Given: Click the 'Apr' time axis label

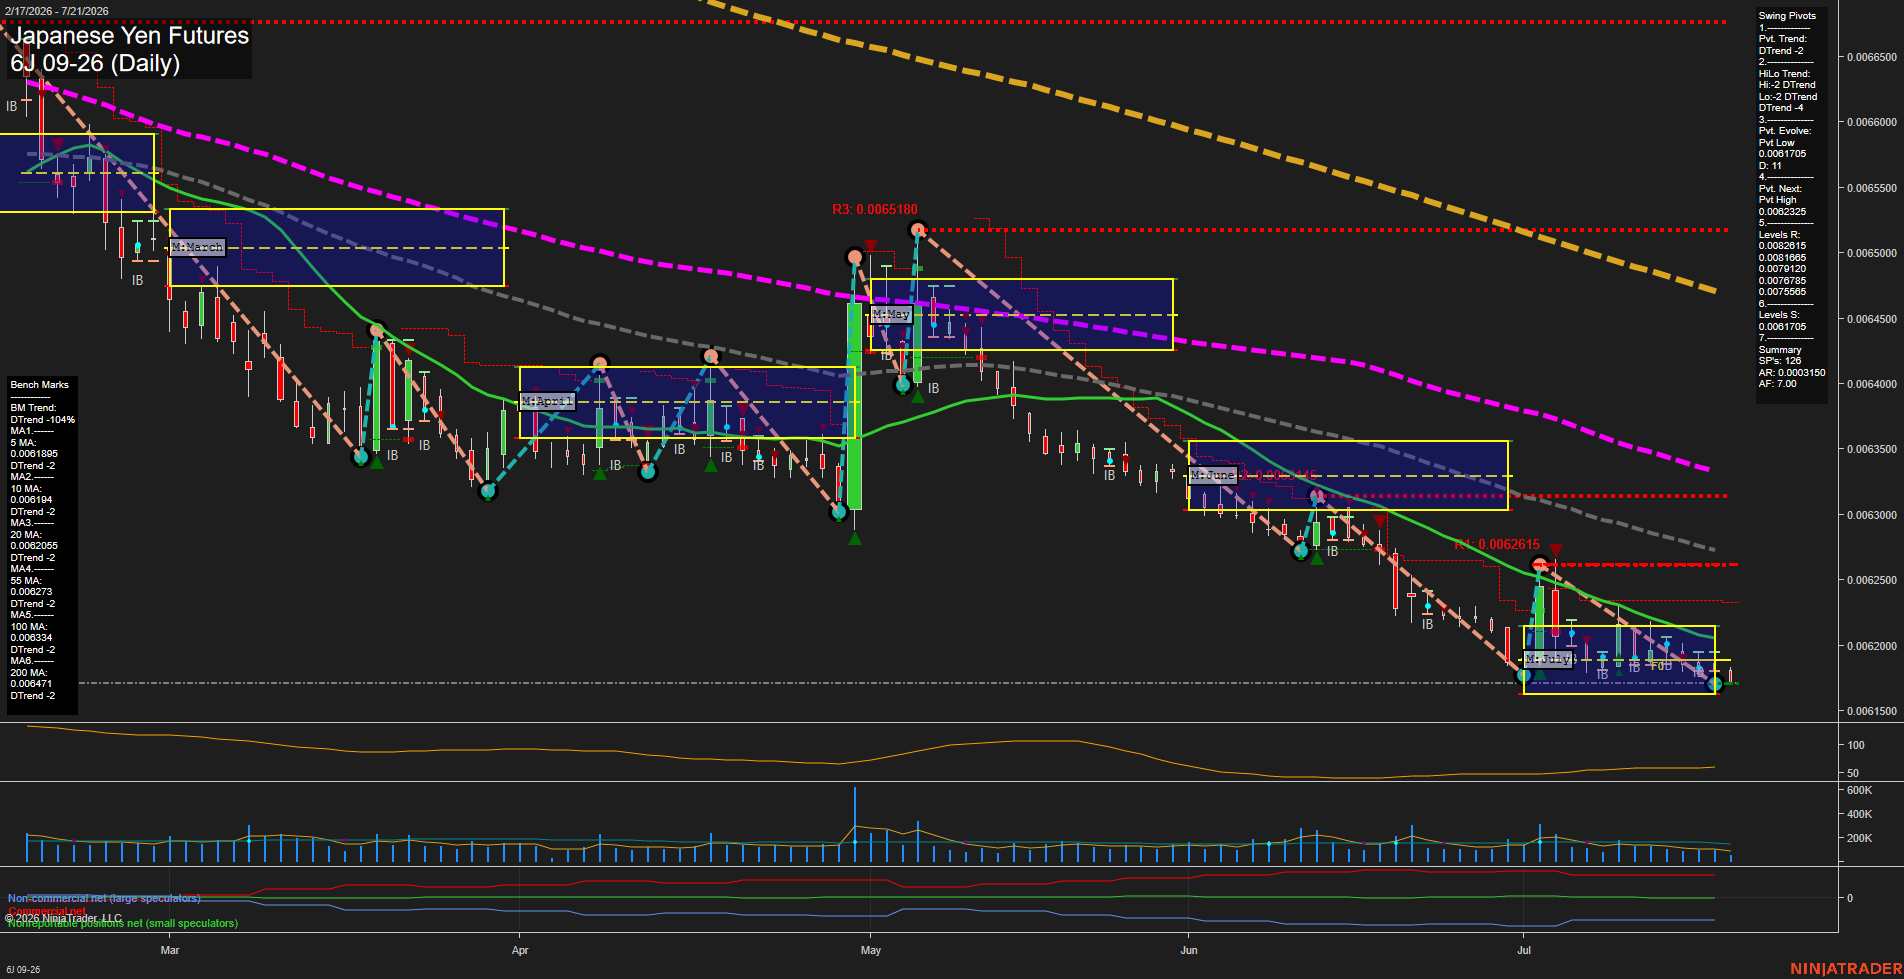Looking at the screenshot, I should (520, 950).
